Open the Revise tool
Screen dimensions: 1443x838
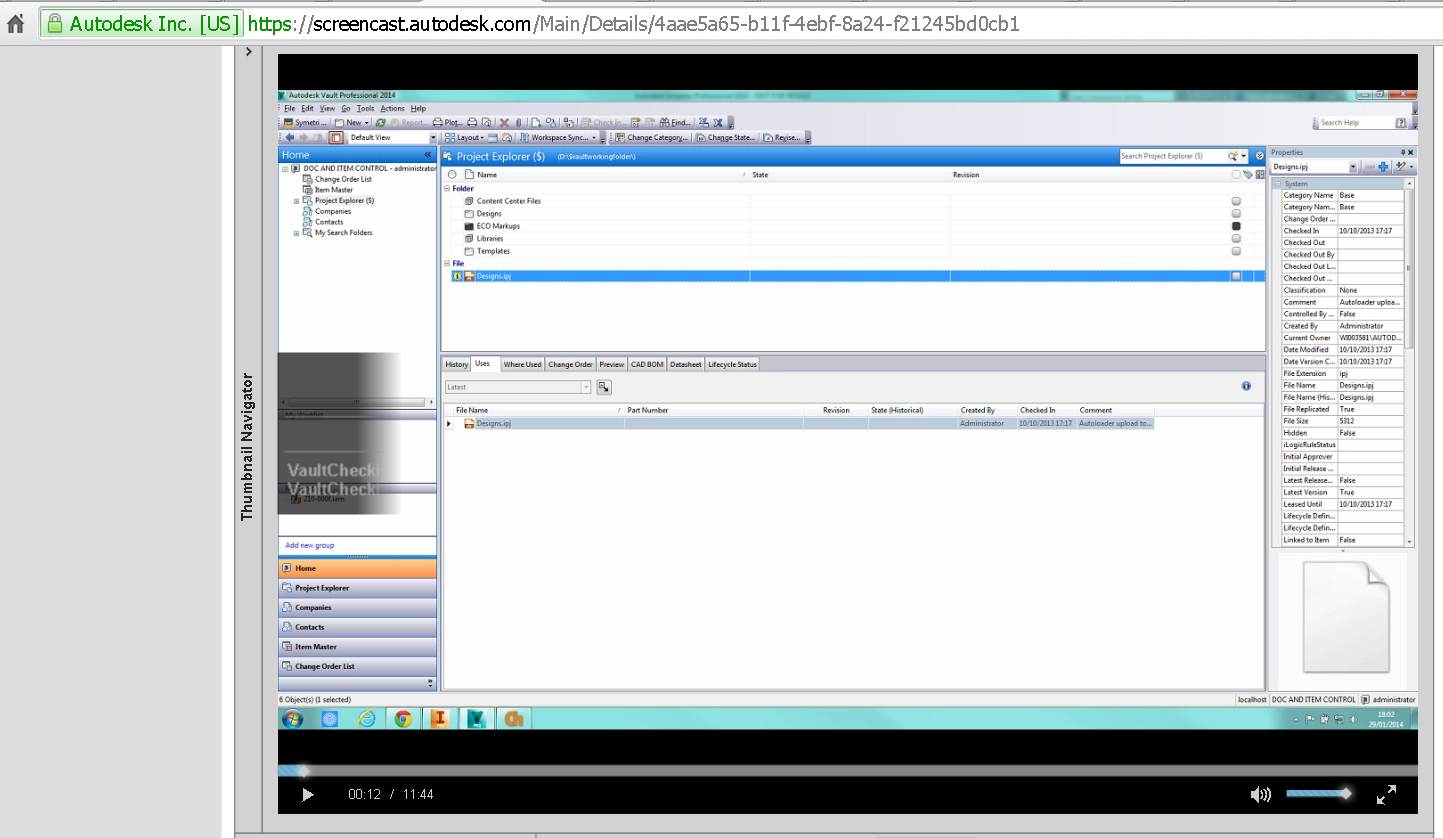coord(782,137)
